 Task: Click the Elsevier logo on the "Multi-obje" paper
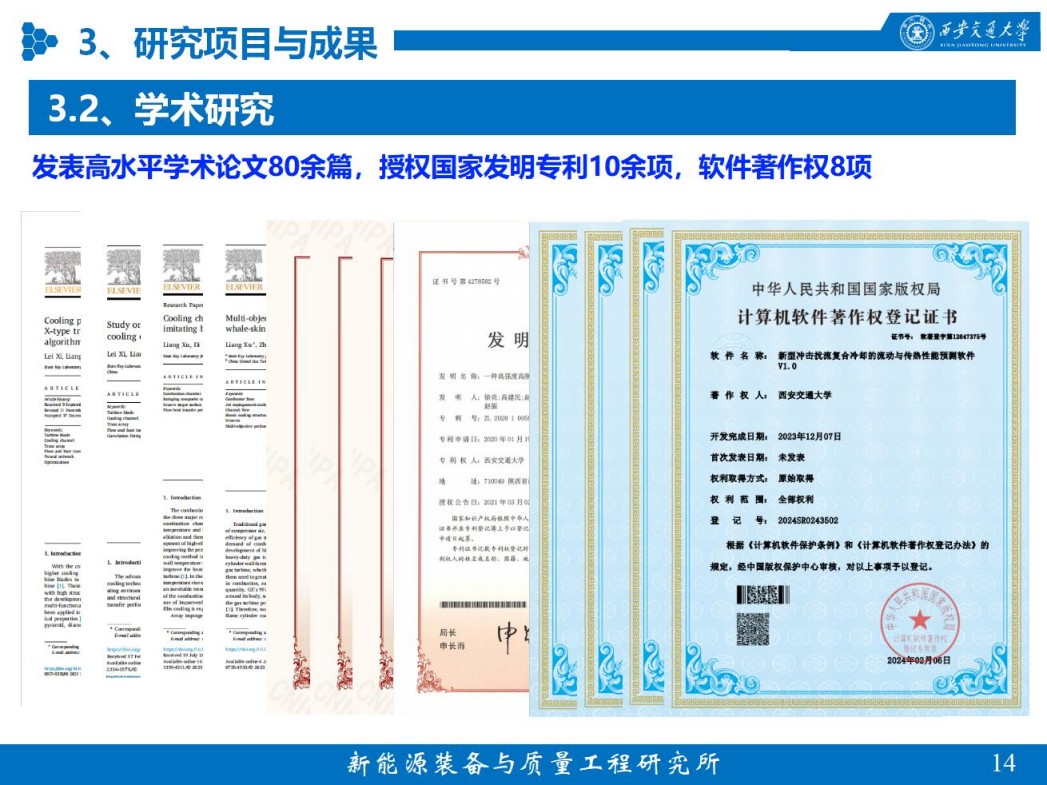click(x=243, y=271)
